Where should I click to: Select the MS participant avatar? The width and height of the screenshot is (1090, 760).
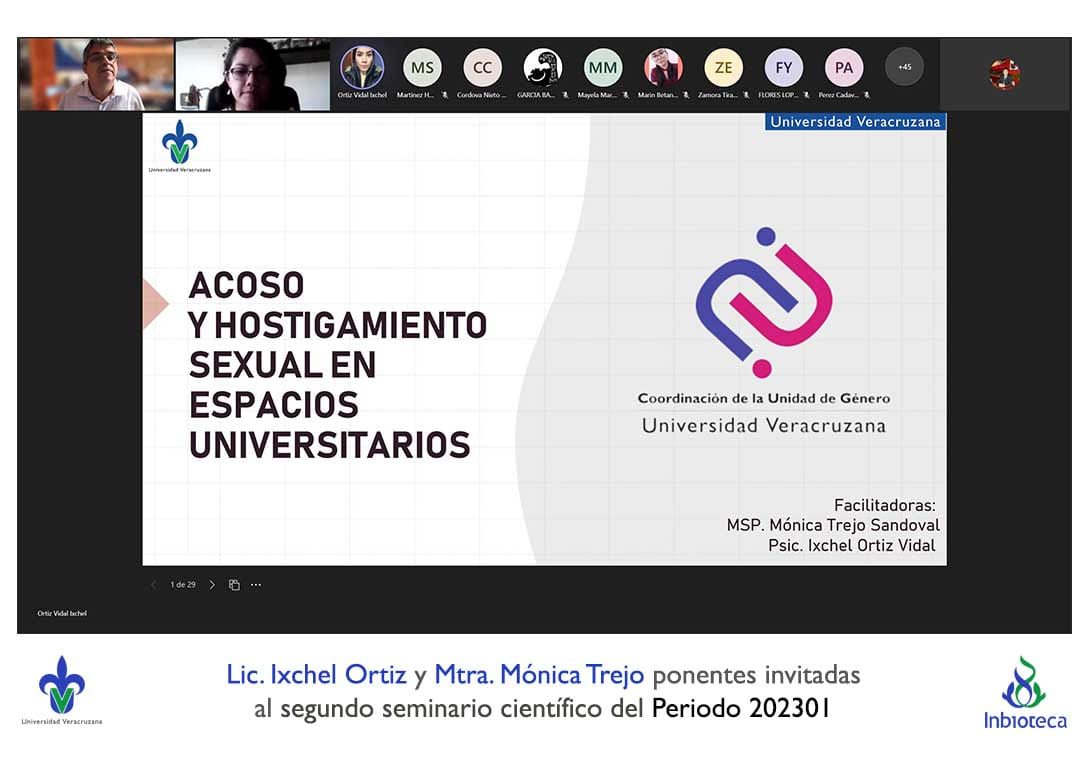point(422,68)
